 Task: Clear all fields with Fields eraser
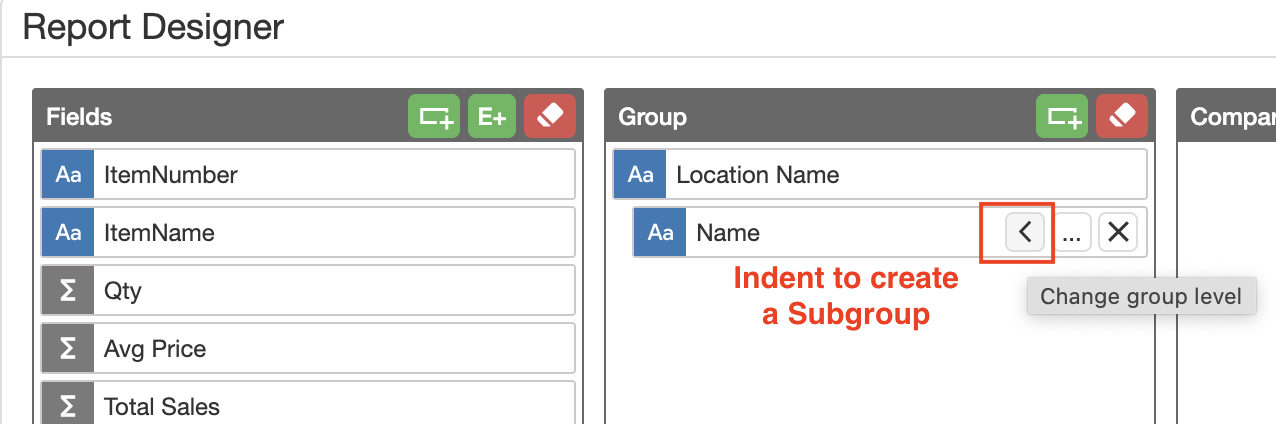550,116
